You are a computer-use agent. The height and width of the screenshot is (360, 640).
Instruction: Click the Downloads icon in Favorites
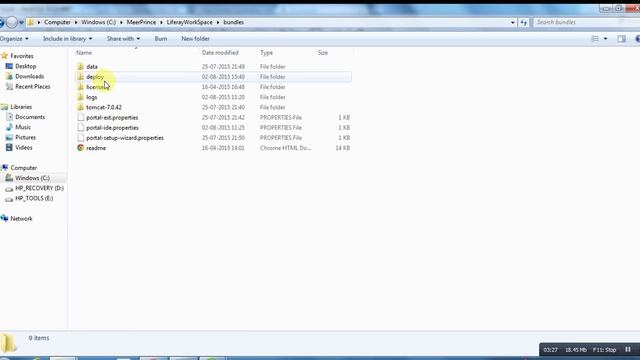tap(9, 76)
